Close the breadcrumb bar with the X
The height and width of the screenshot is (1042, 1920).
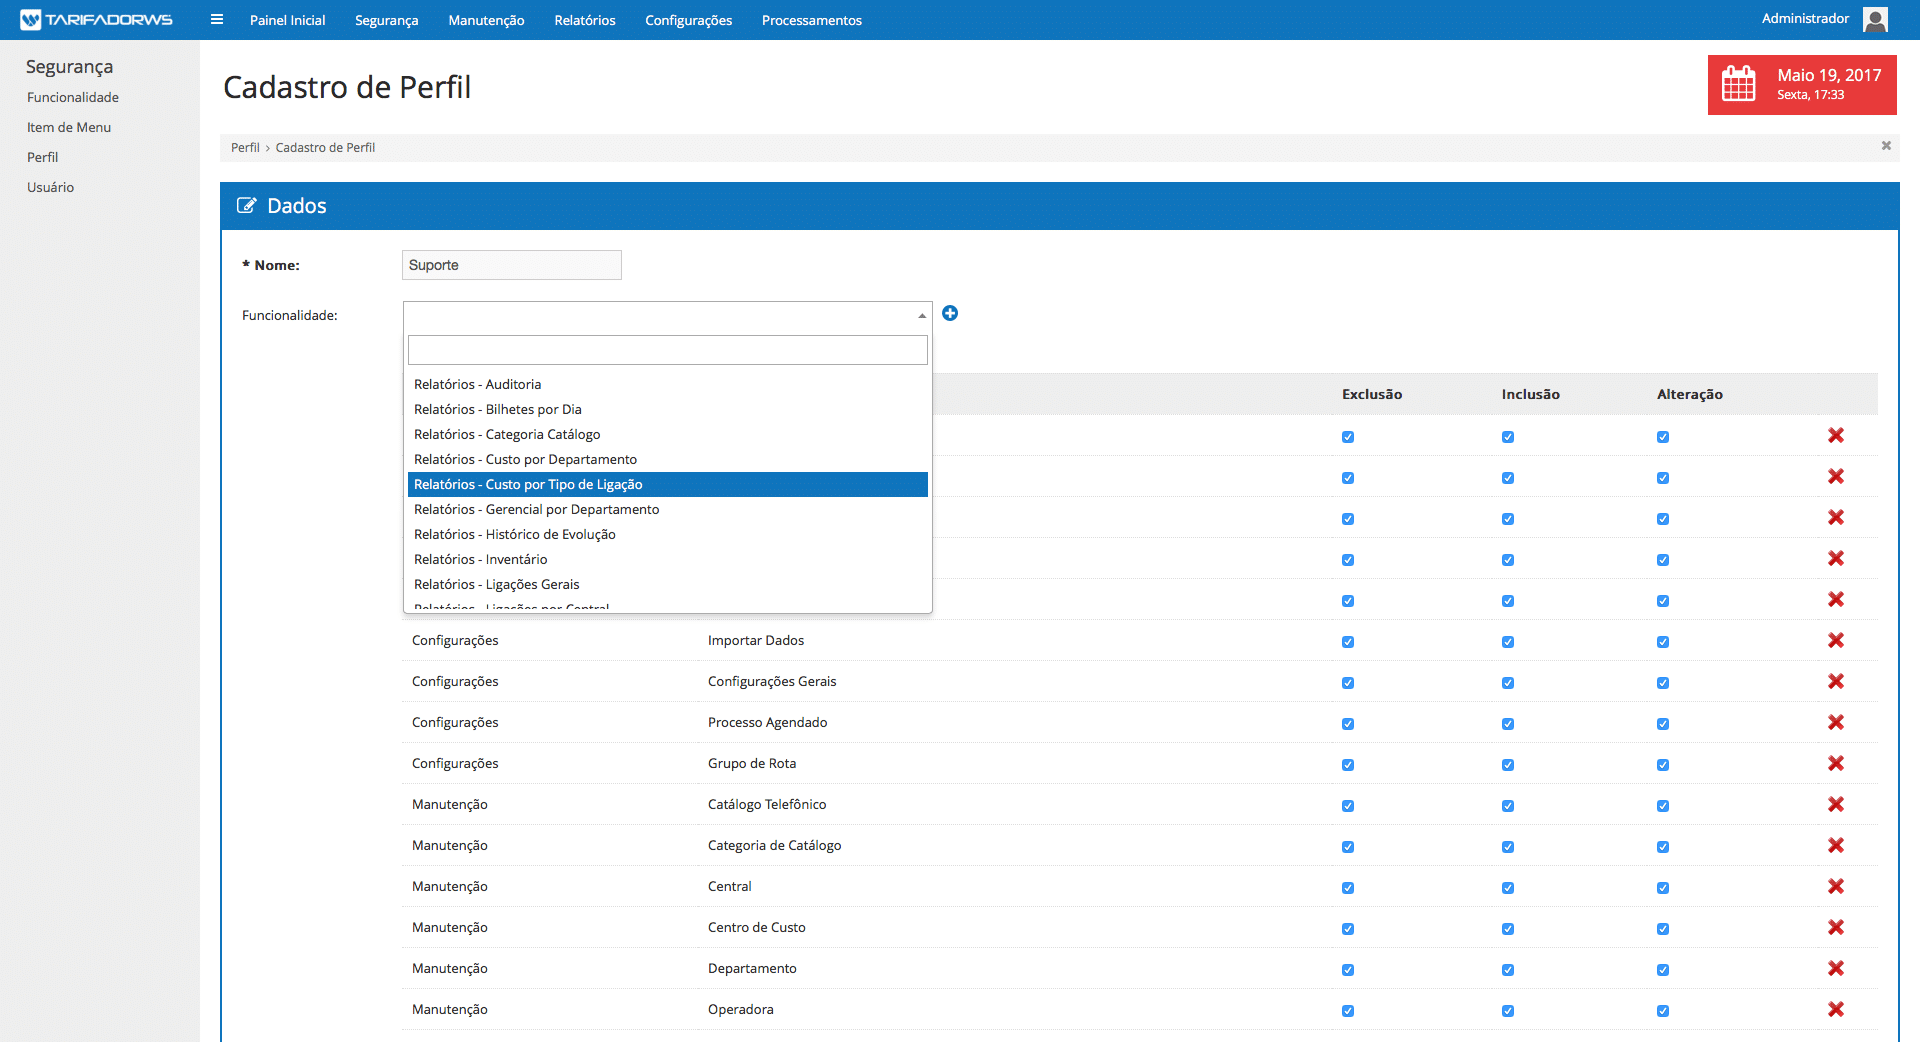pos(1886,146)
